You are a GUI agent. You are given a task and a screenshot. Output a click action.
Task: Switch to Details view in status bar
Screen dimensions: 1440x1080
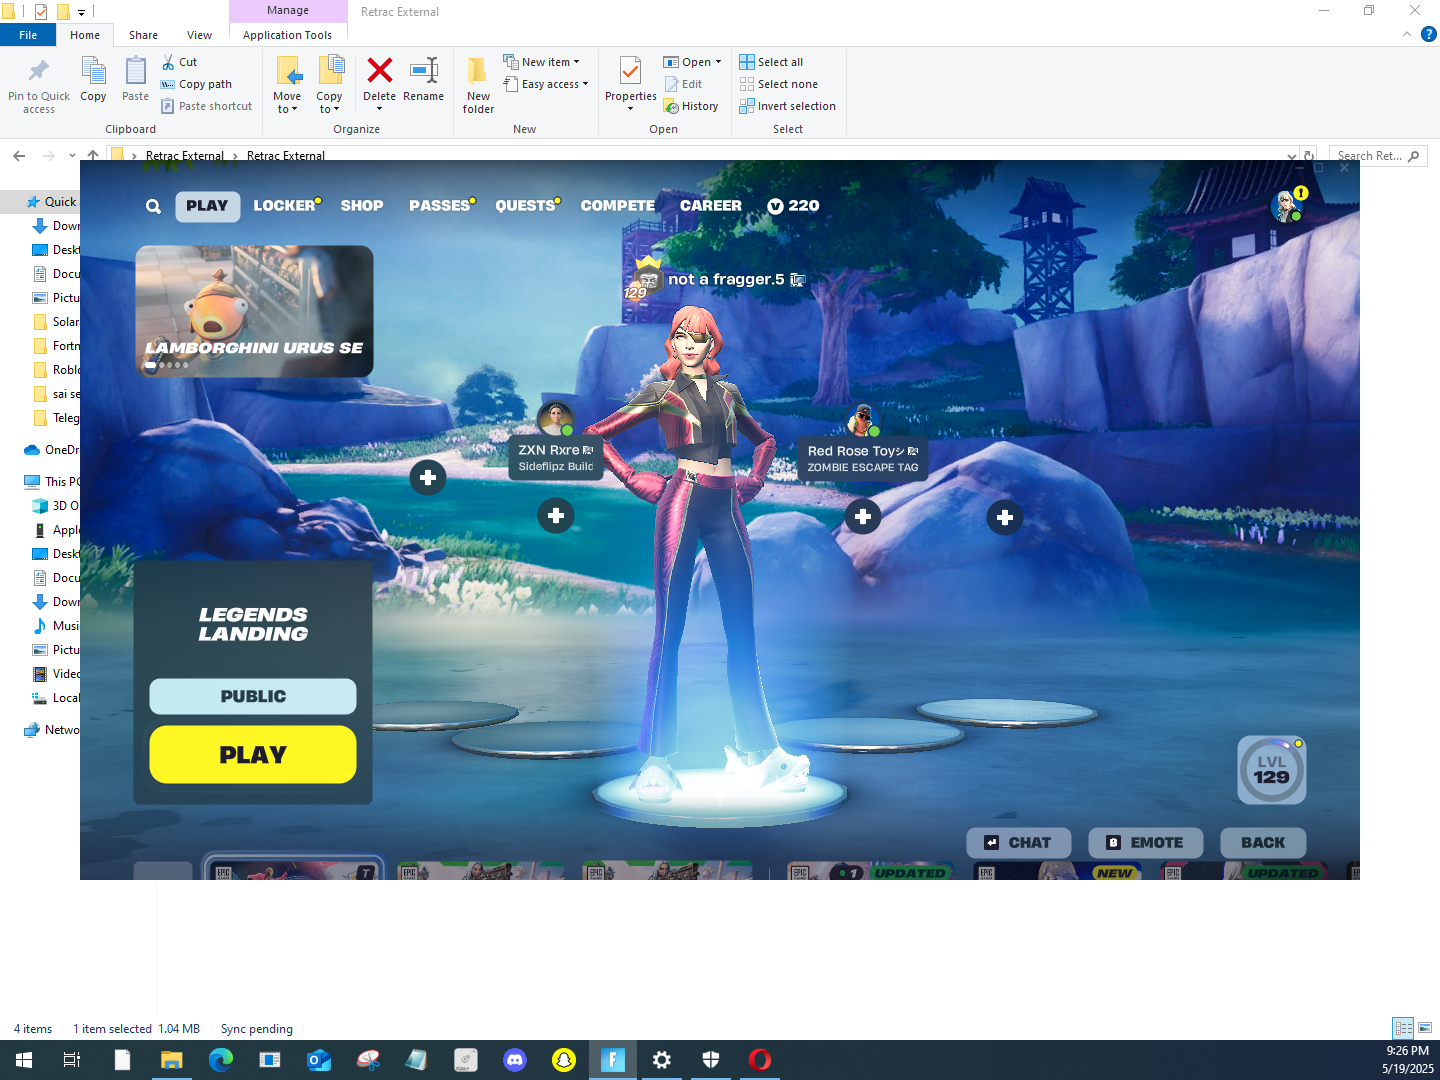[1403, 1028]
